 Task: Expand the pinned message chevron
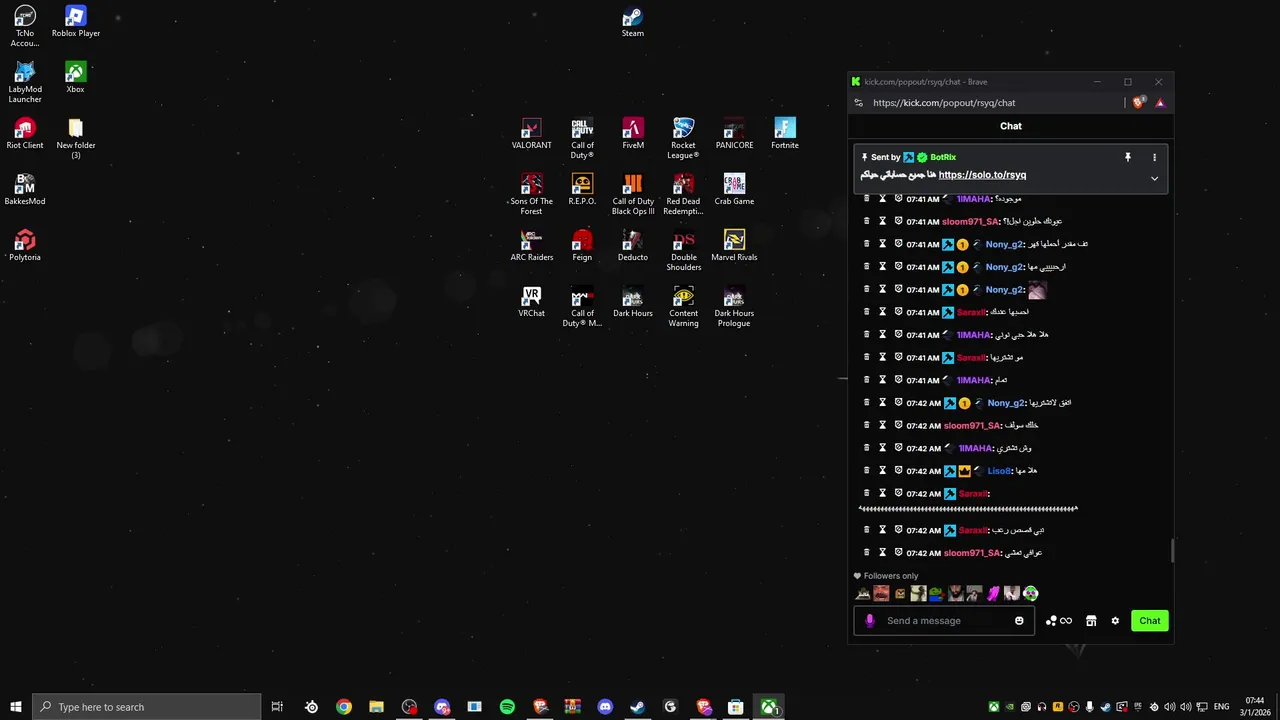(x=1154, y=179)
